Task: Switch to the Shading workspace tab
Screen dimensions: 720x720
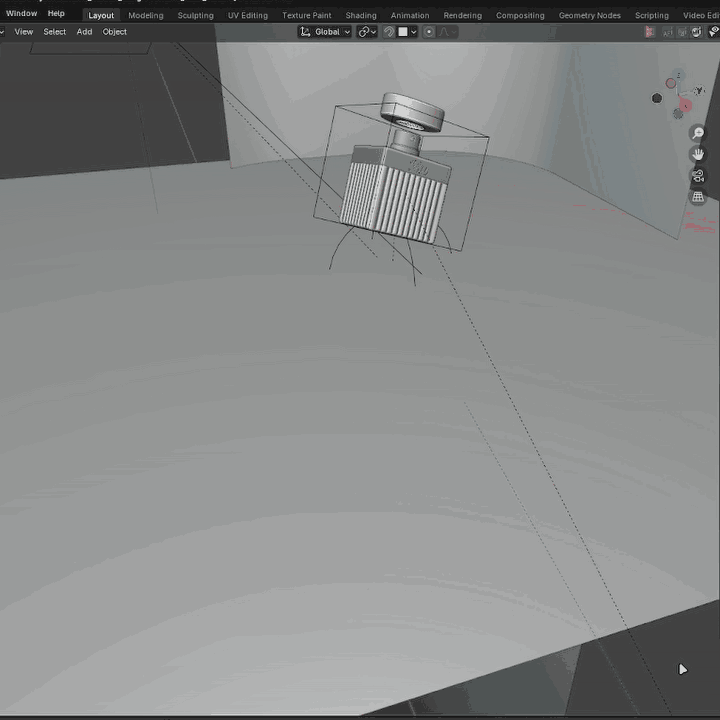Action: [361, 15]
